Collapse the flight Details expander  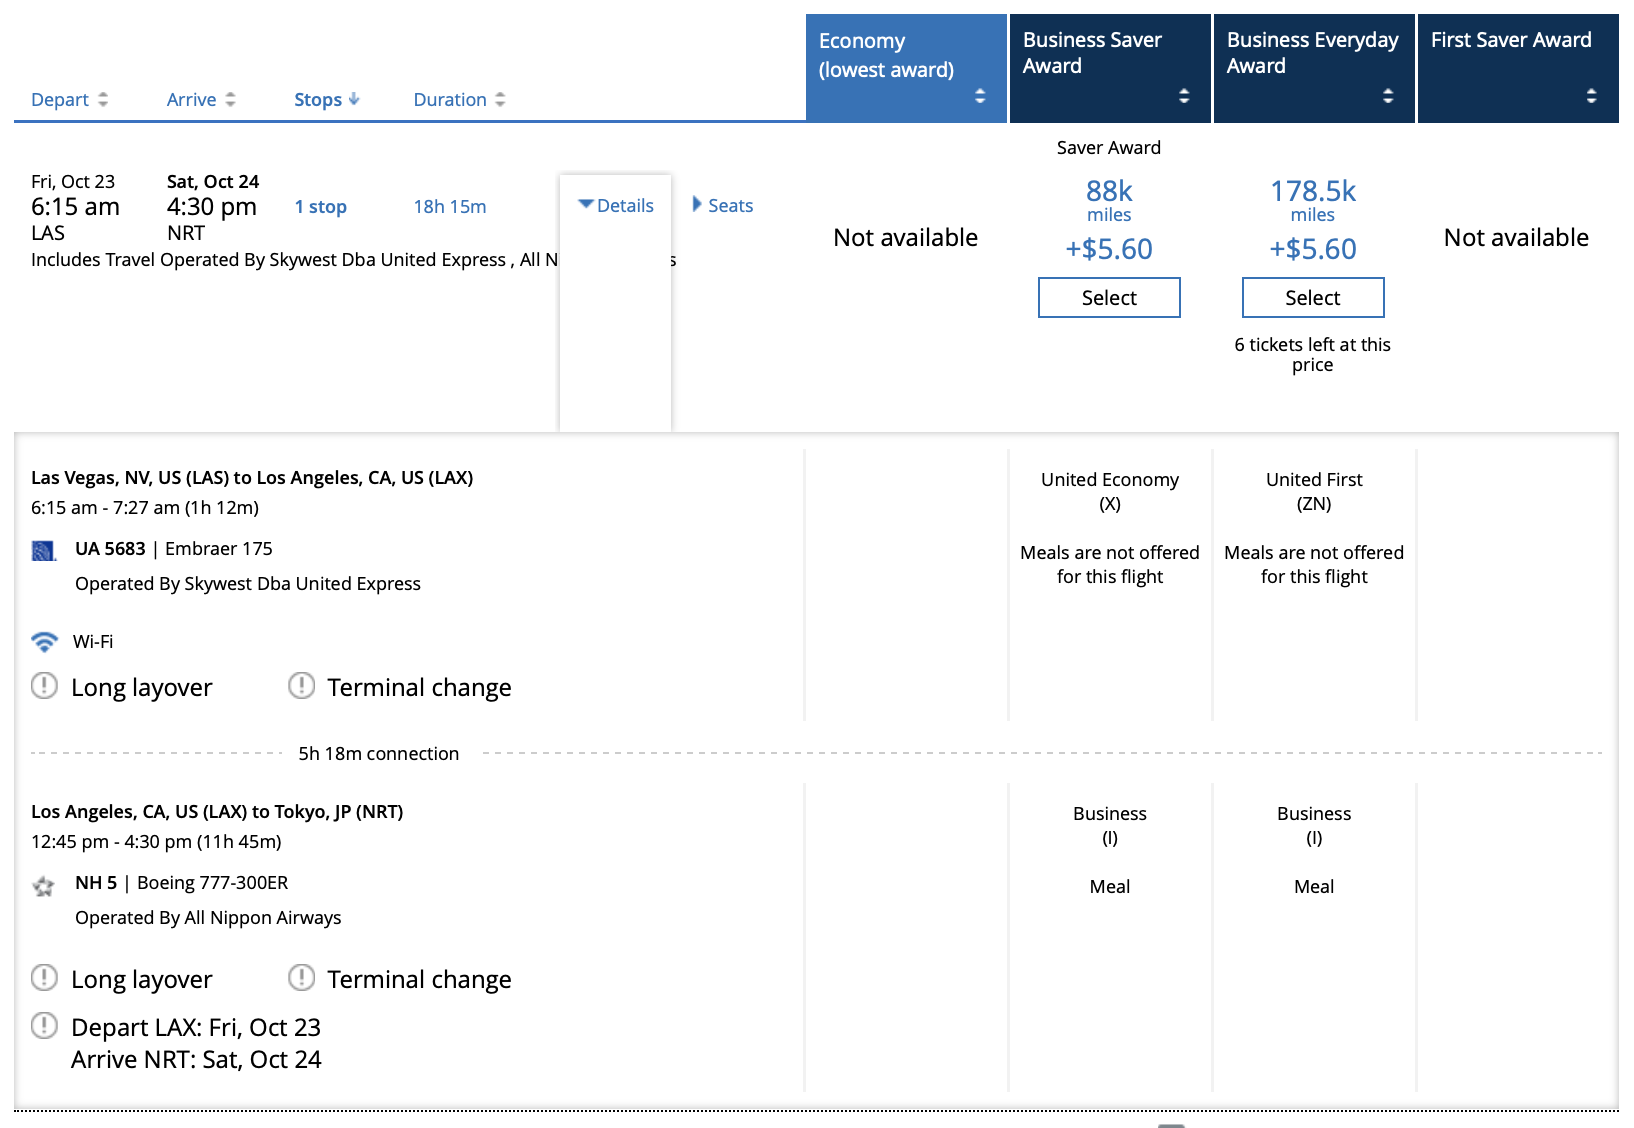click(x=616, y=205)
